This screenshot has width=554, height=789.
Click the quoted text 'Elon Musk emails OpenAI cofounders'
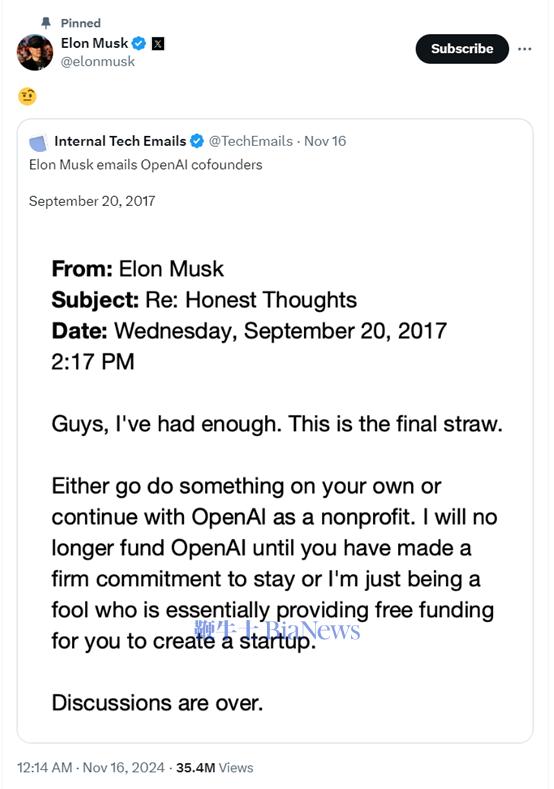click(145, 165)
